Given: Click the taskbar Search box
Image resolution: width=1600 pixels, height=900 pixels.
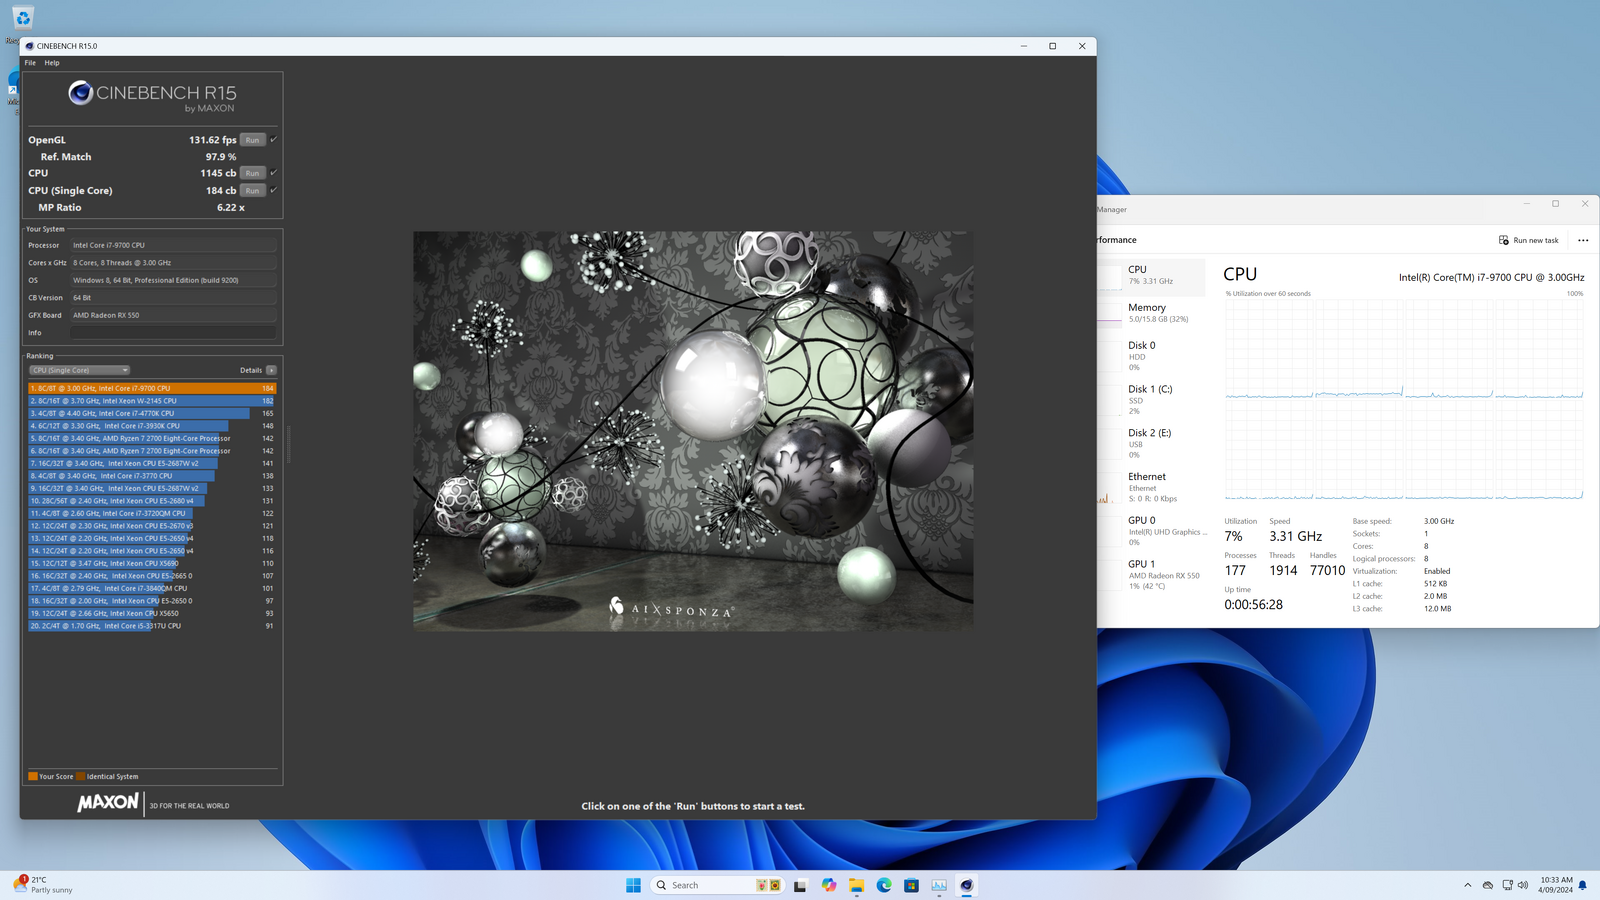Looking at the screenshot, I should pyautogui.click(x=716, y=885).
